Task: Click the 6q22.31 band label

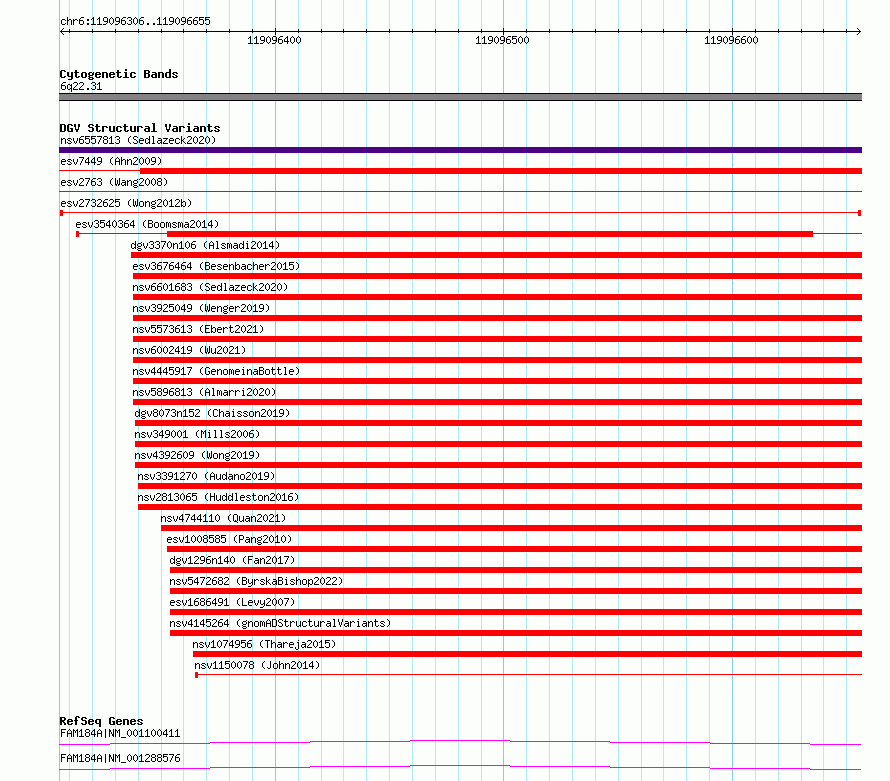Action: [81, 86]
